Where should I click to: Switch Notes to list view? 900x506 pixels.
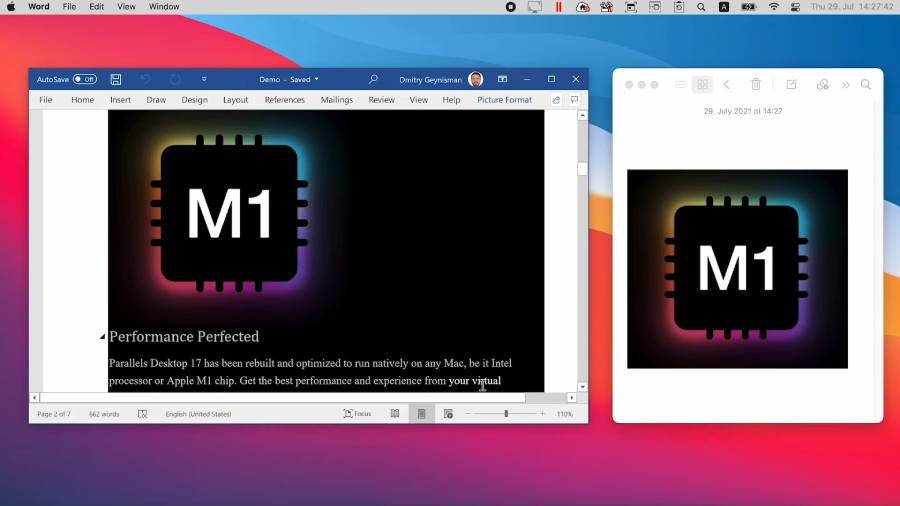point(680,85)
